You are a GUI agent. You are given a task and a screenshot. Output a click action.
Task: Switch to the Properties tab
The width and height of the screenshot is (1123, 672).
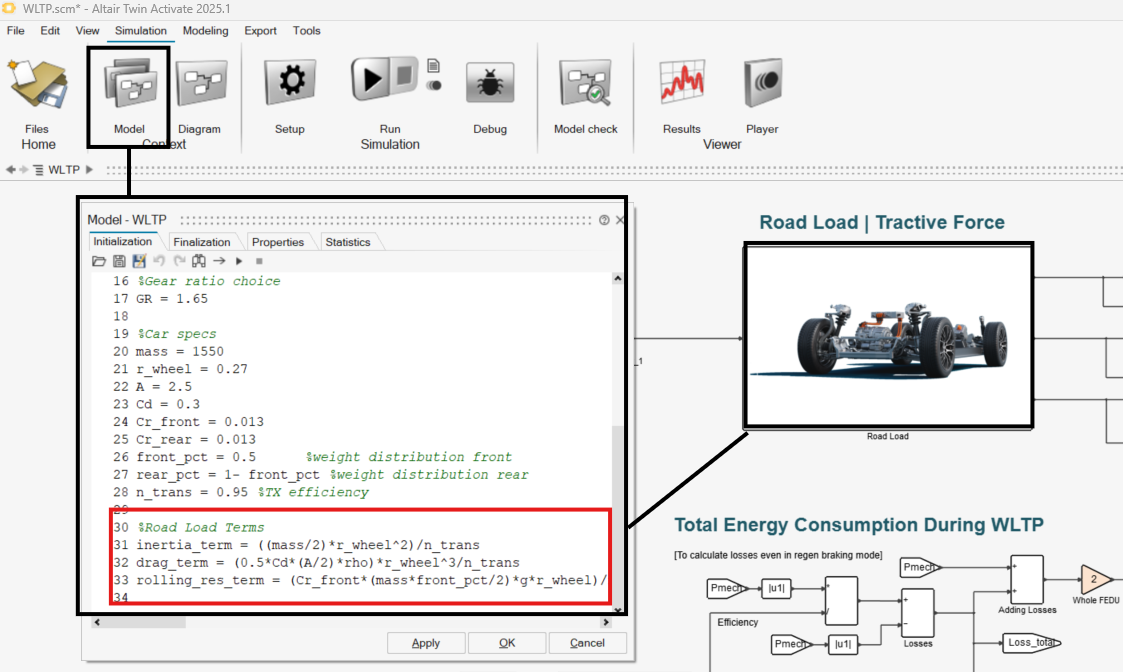pyautogui.click(x=278, y=242)
